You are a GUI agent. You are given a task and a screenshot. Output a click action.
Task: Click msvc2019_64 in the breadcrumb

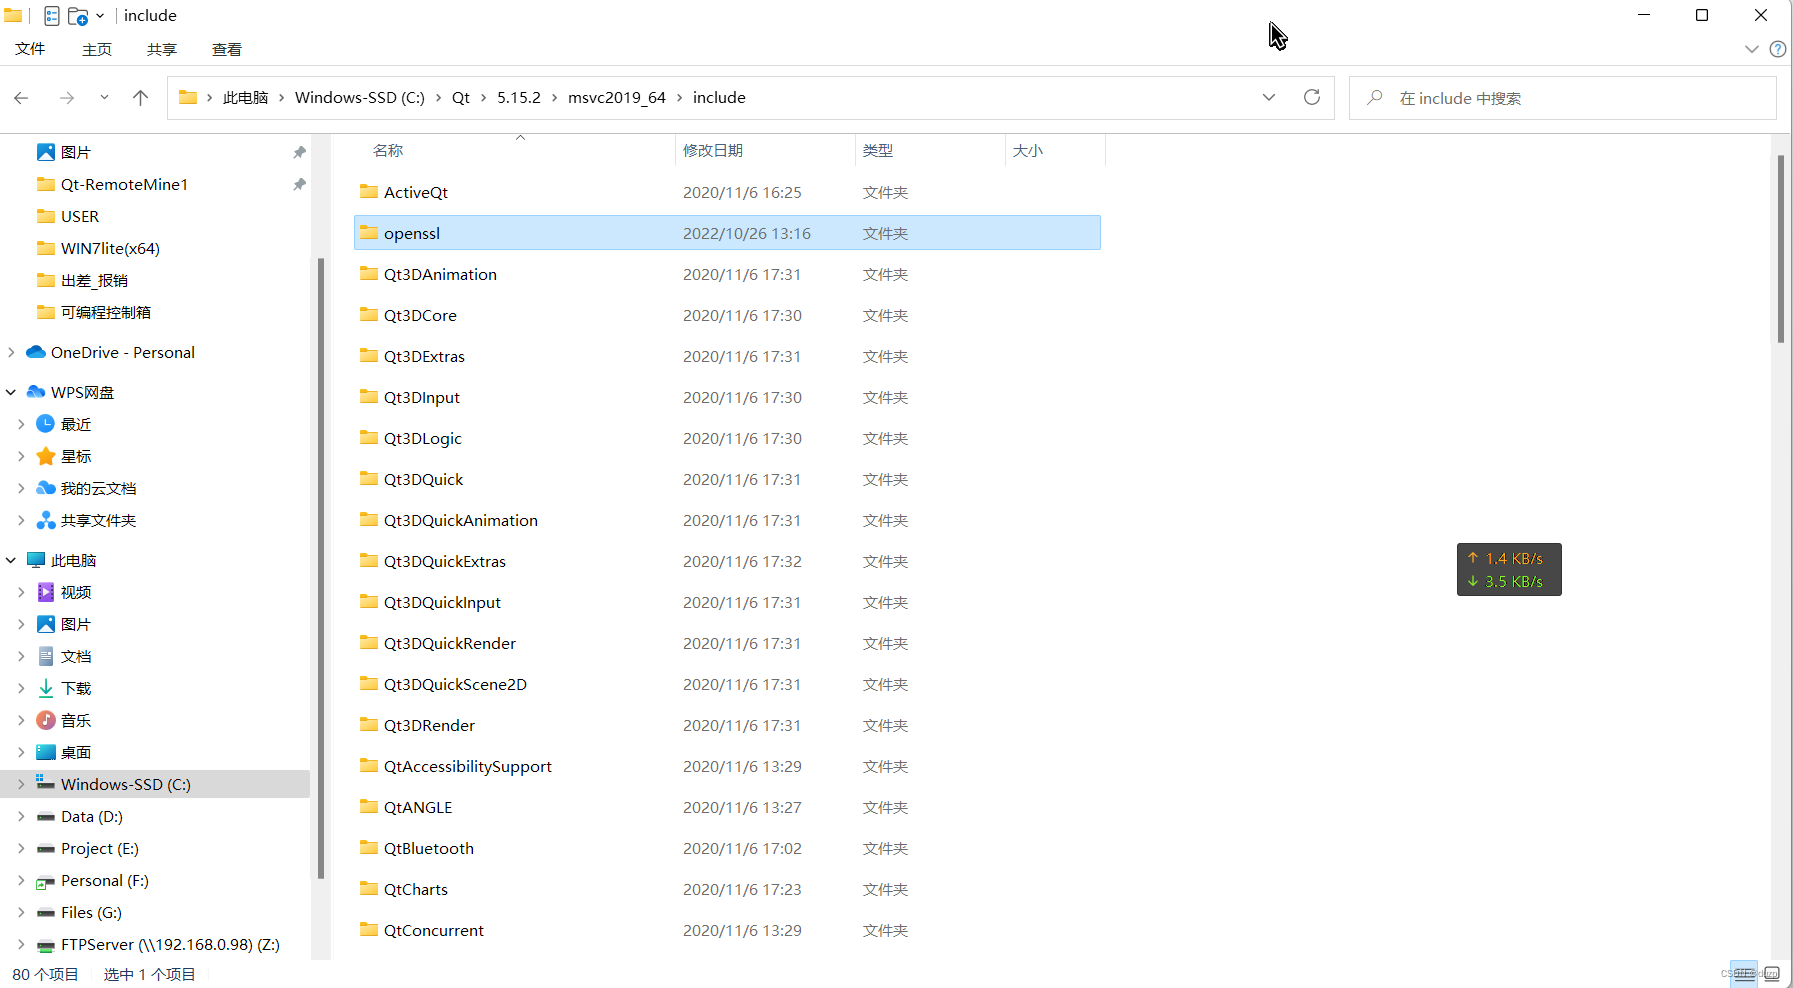[x=617, y=98]
